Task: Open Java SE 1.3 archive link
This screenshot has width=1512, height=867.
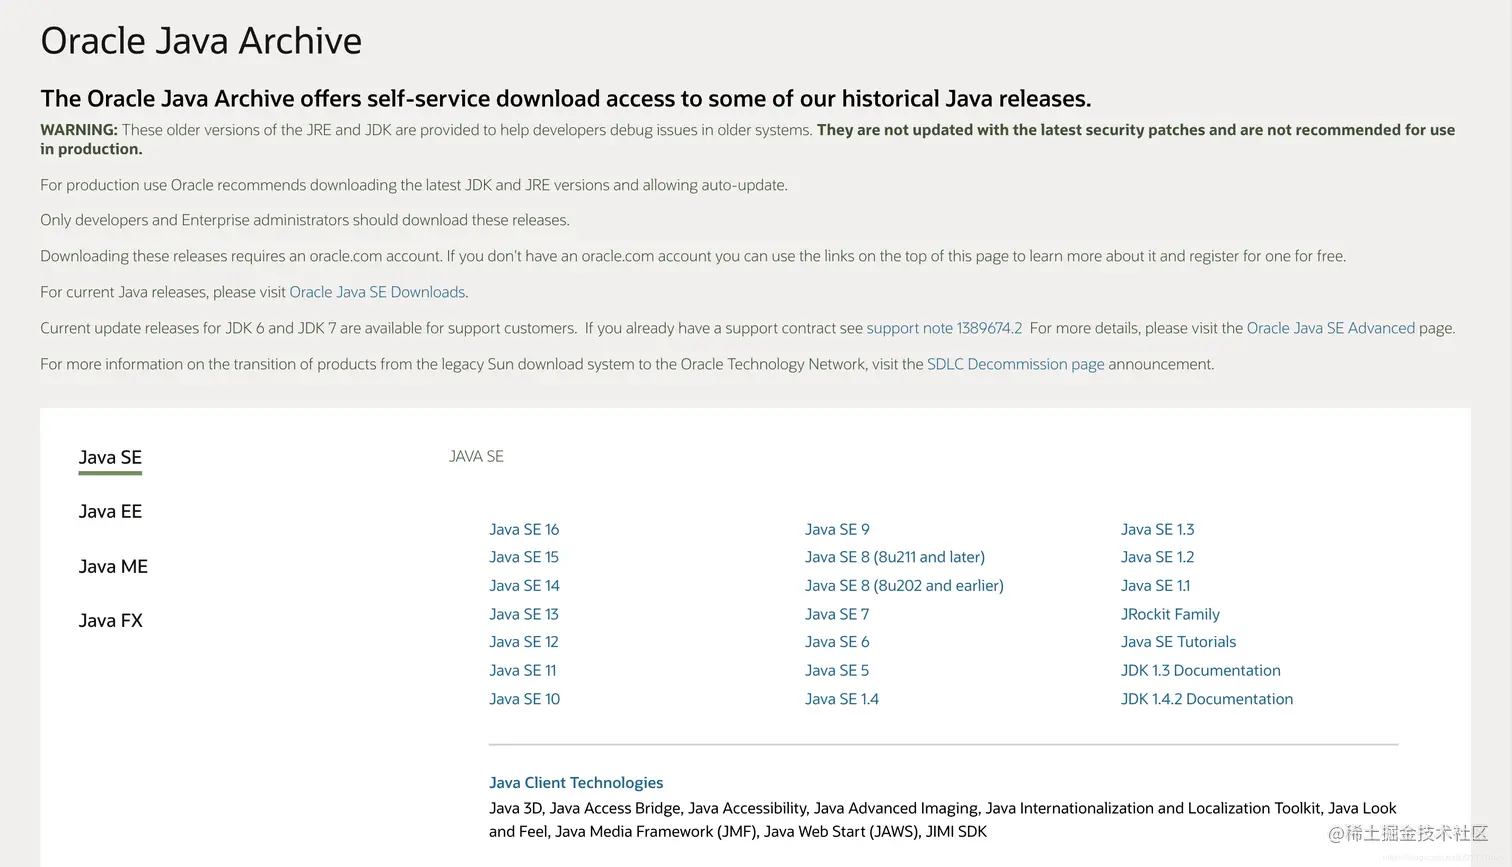Action: click(x=1157, y=529)
